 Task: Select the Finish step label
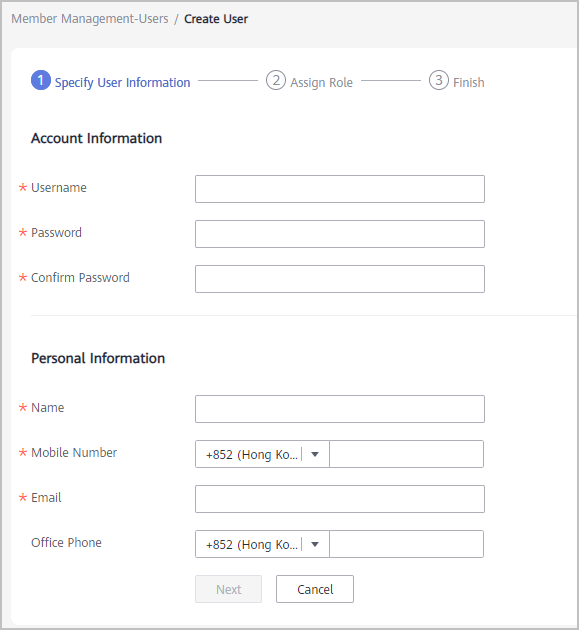(469, 82)
